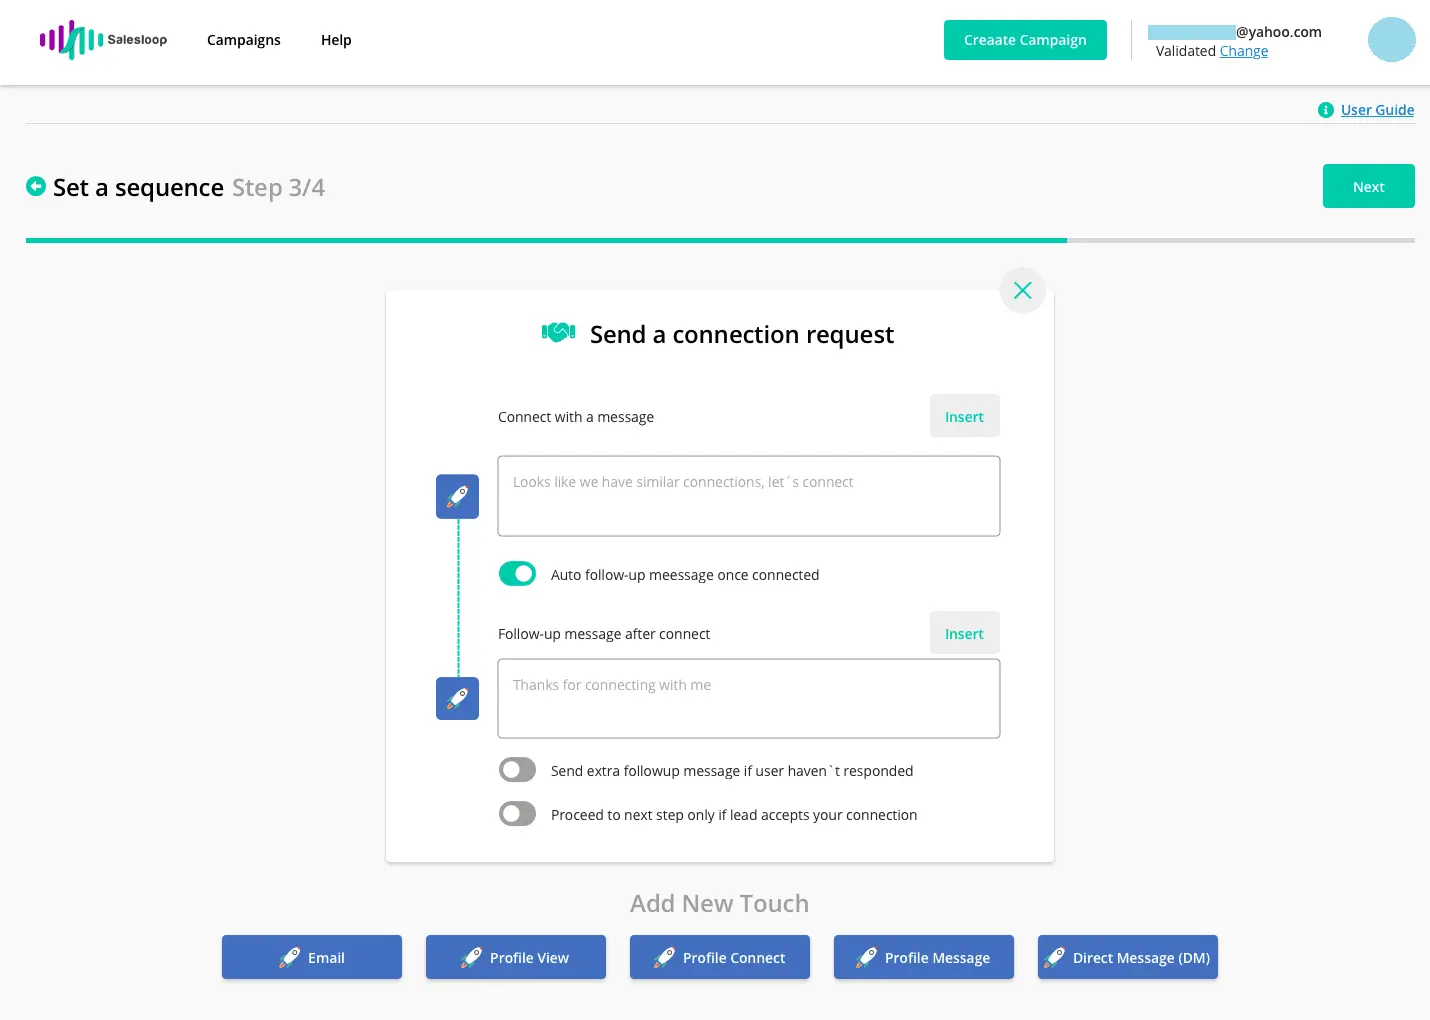This screenshot has width=1430, height=1020.
Task: Focus the connect message text field
Action: click(x=749, y=496)
